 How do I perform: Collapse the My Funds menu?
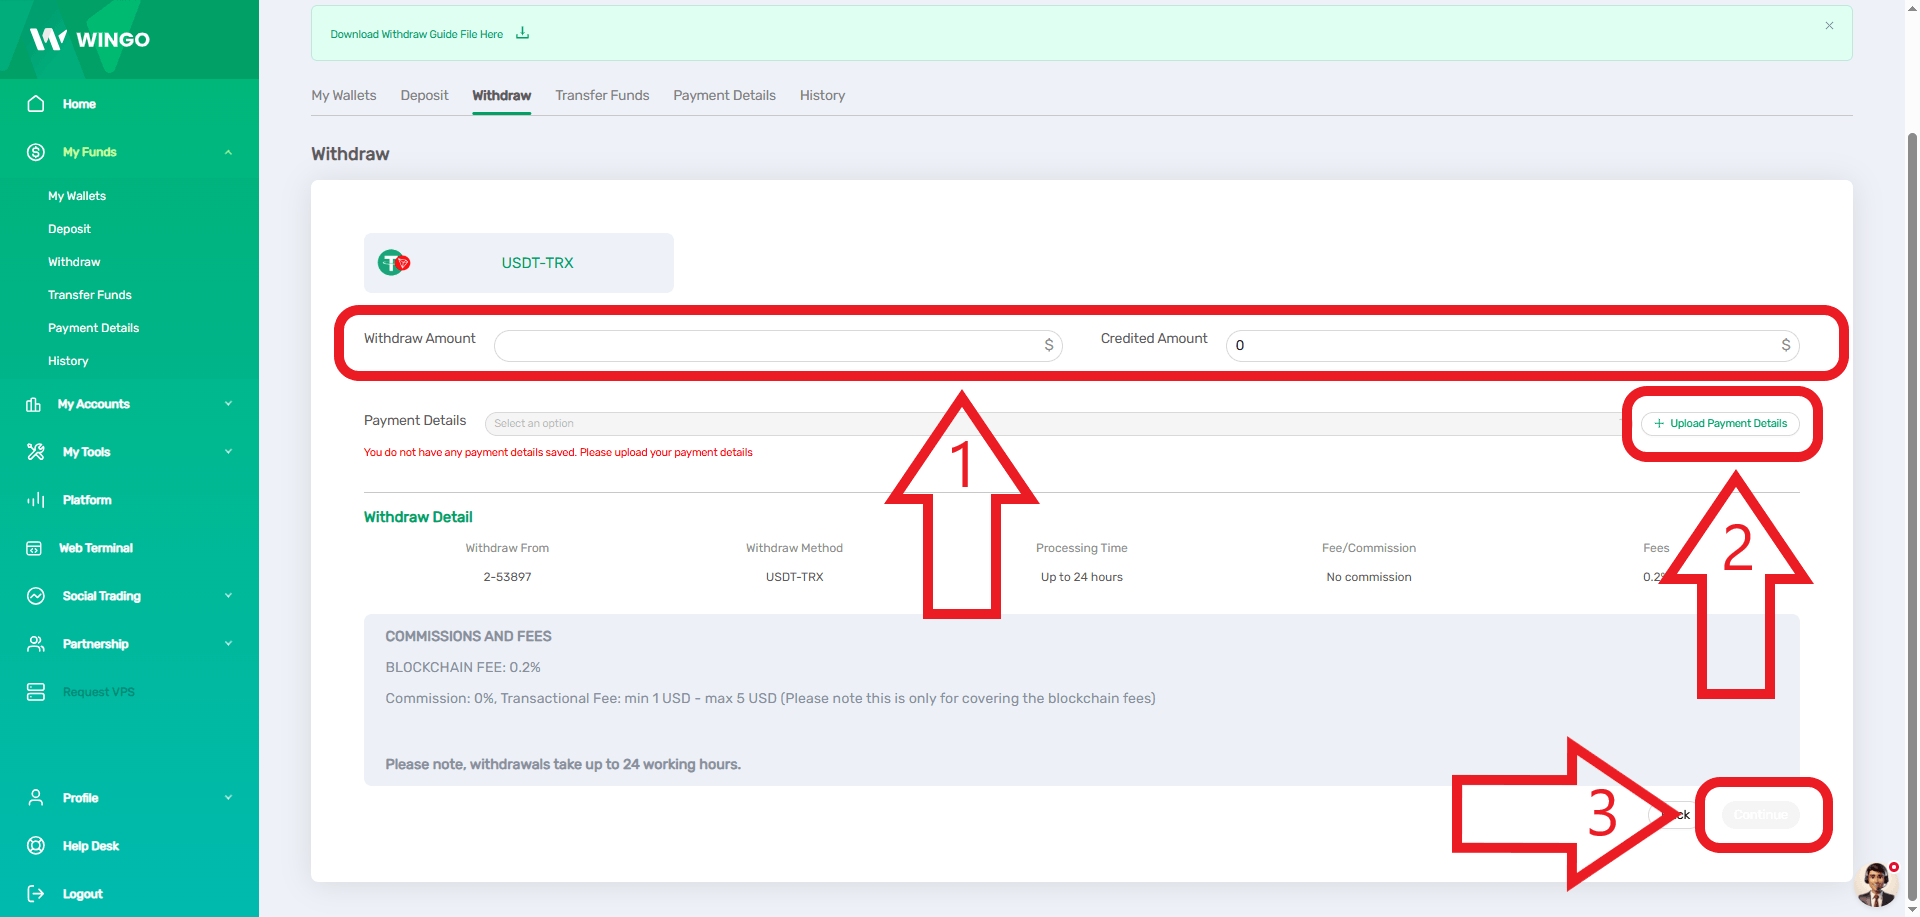tap(228, 152)
